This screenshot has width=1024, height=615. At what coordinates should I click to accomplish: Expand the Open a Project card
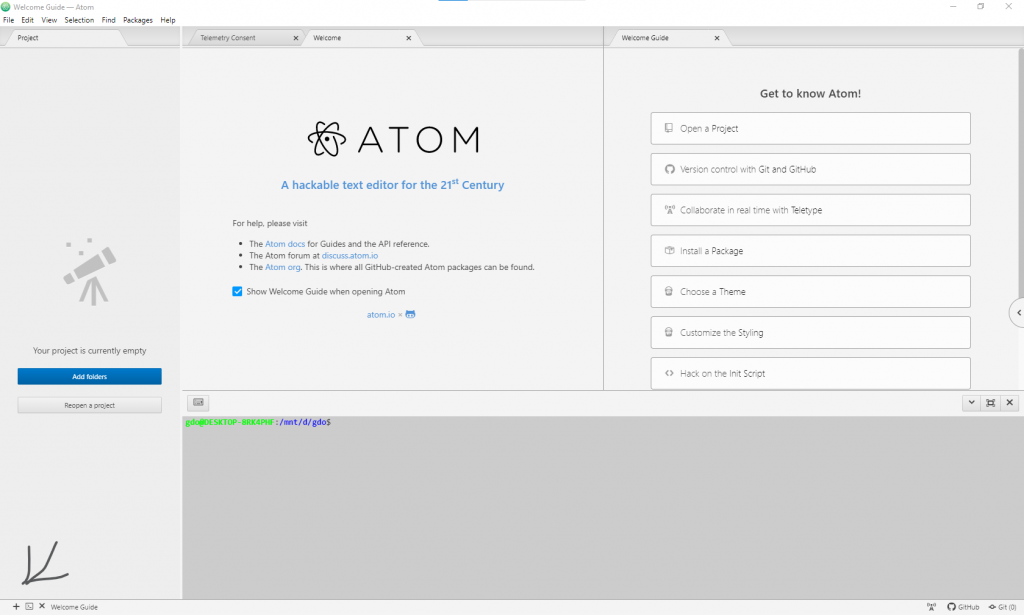[810, 129]
